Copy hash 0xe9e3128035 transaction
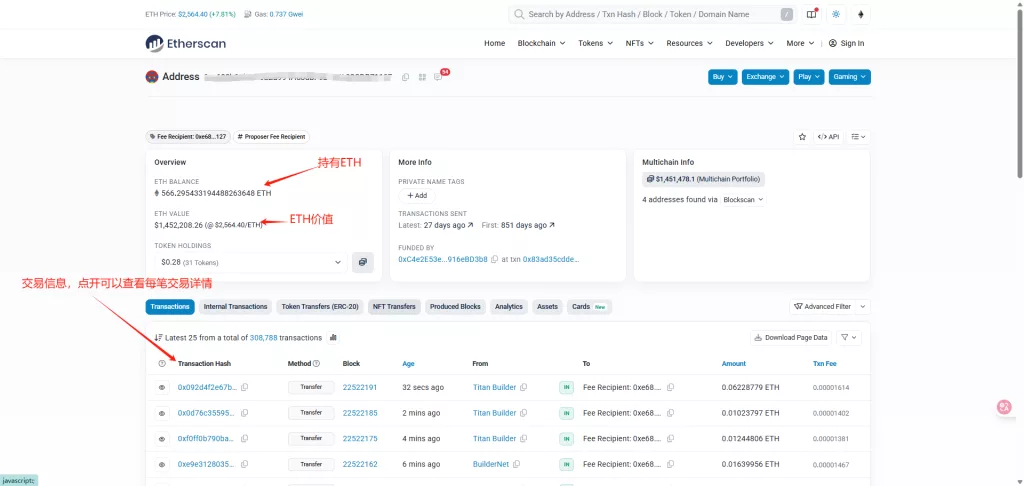This screenshot has height=486, width=1024. coord(244,464)
